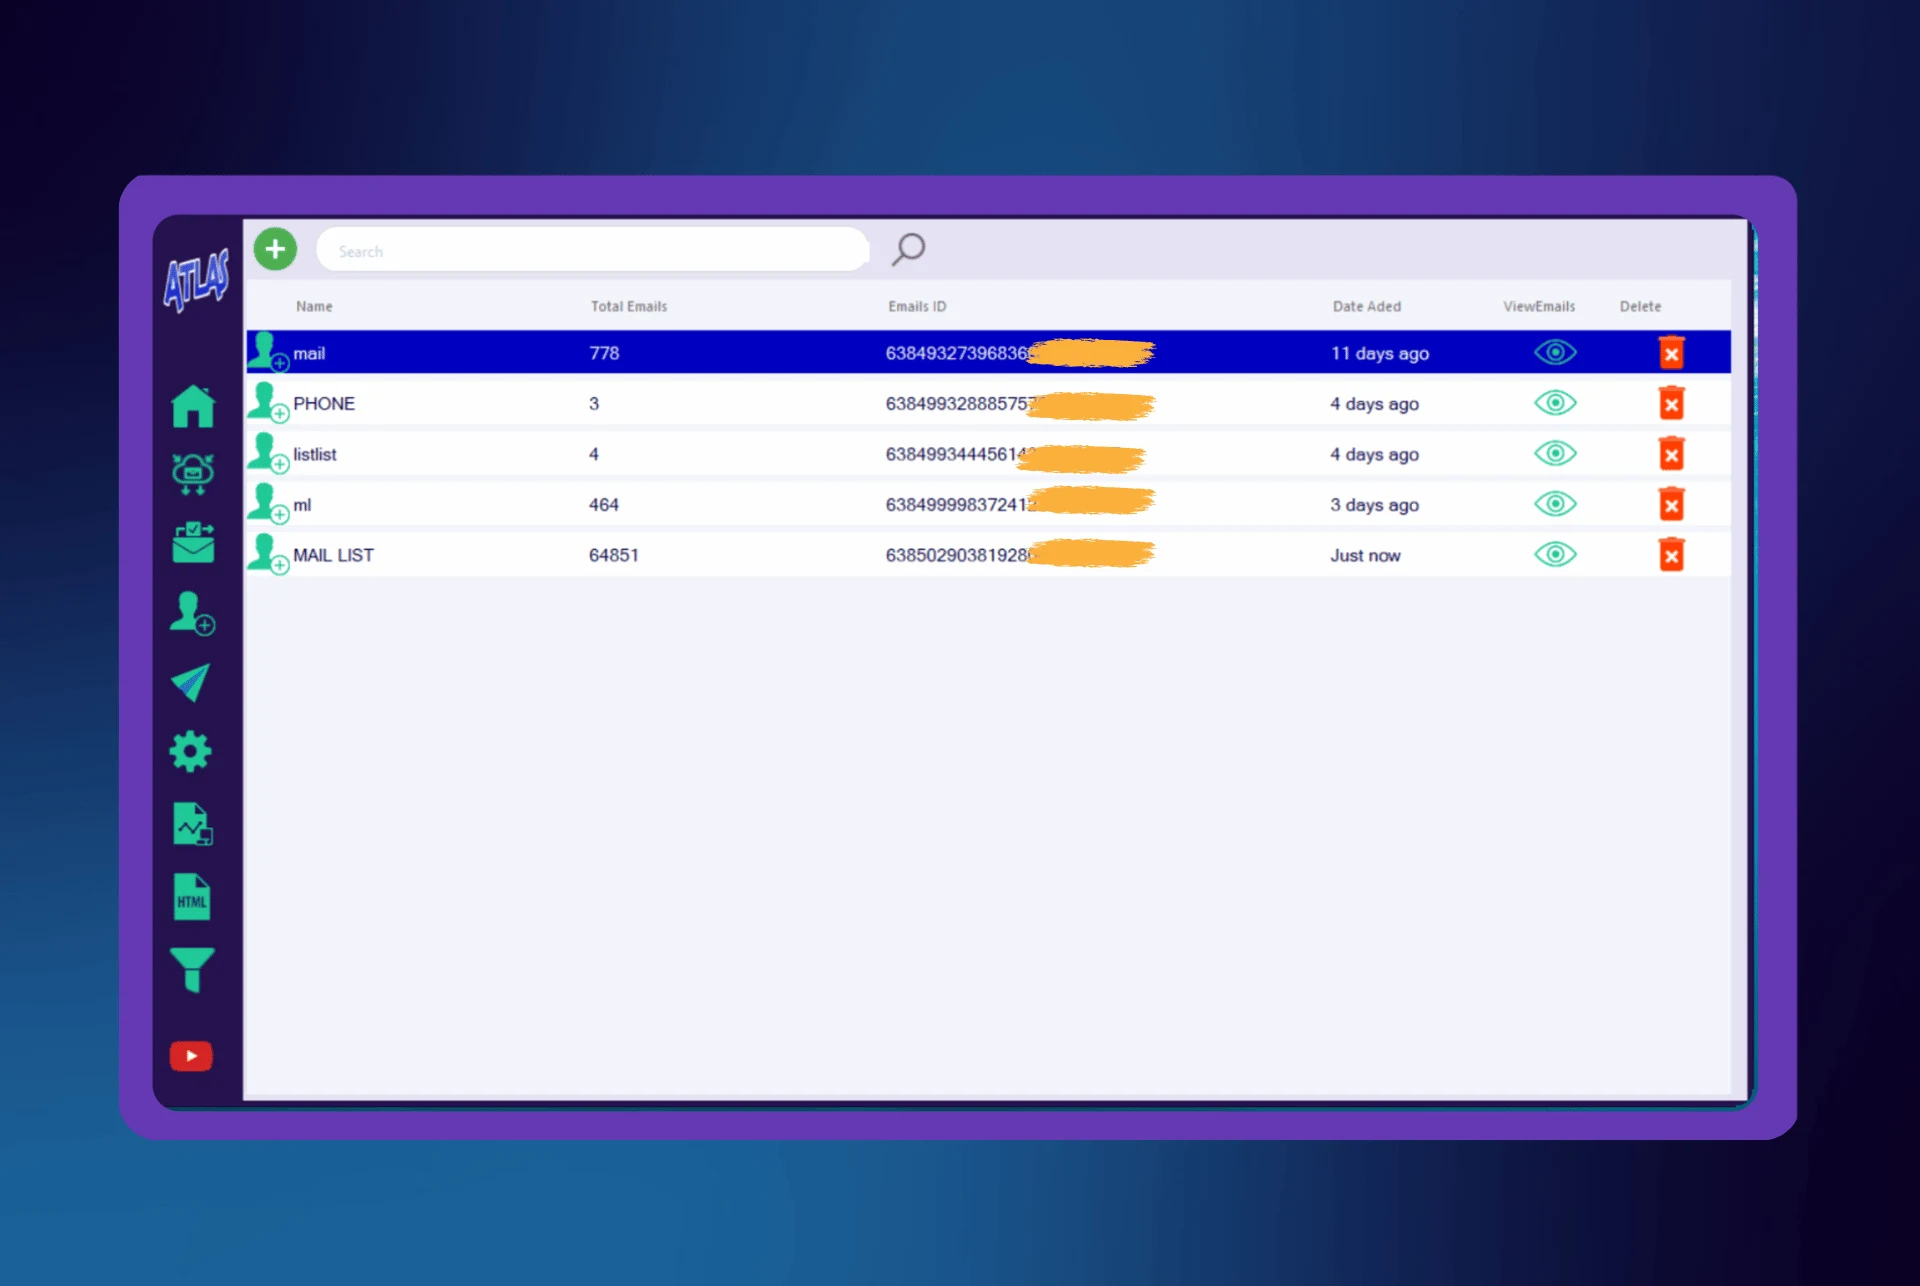1920x1286 pixels.
Task: Click the Total Emails column header
Action: click(x=628, y=307)
